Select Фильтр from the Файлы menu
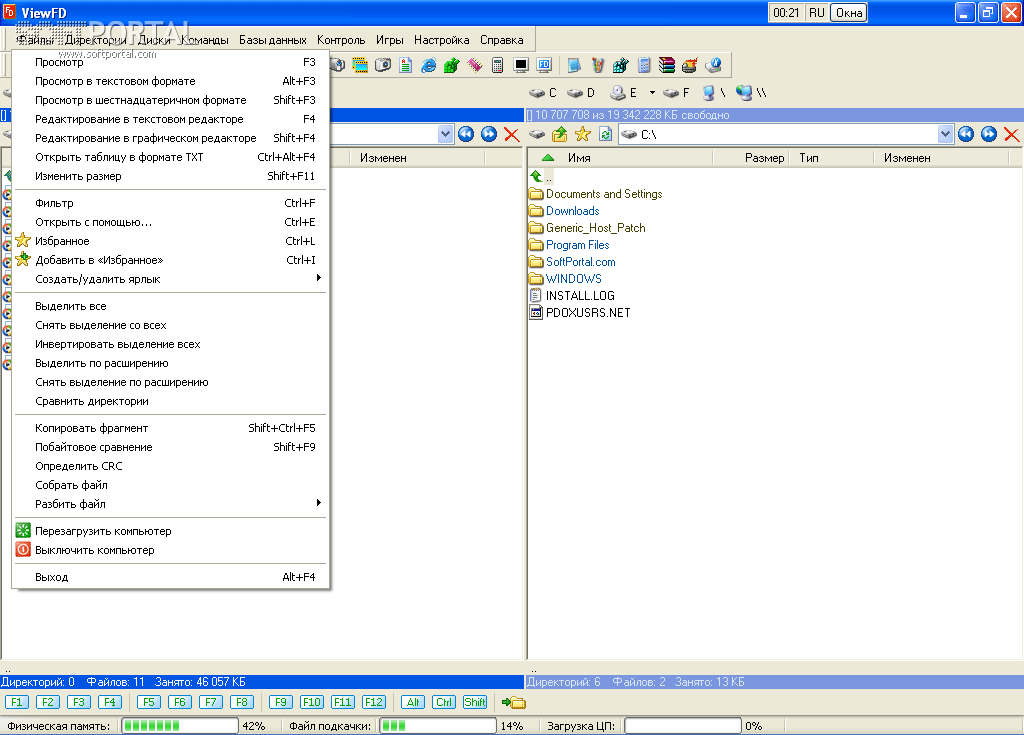The image size is (1024, 735). click(170, 203)
